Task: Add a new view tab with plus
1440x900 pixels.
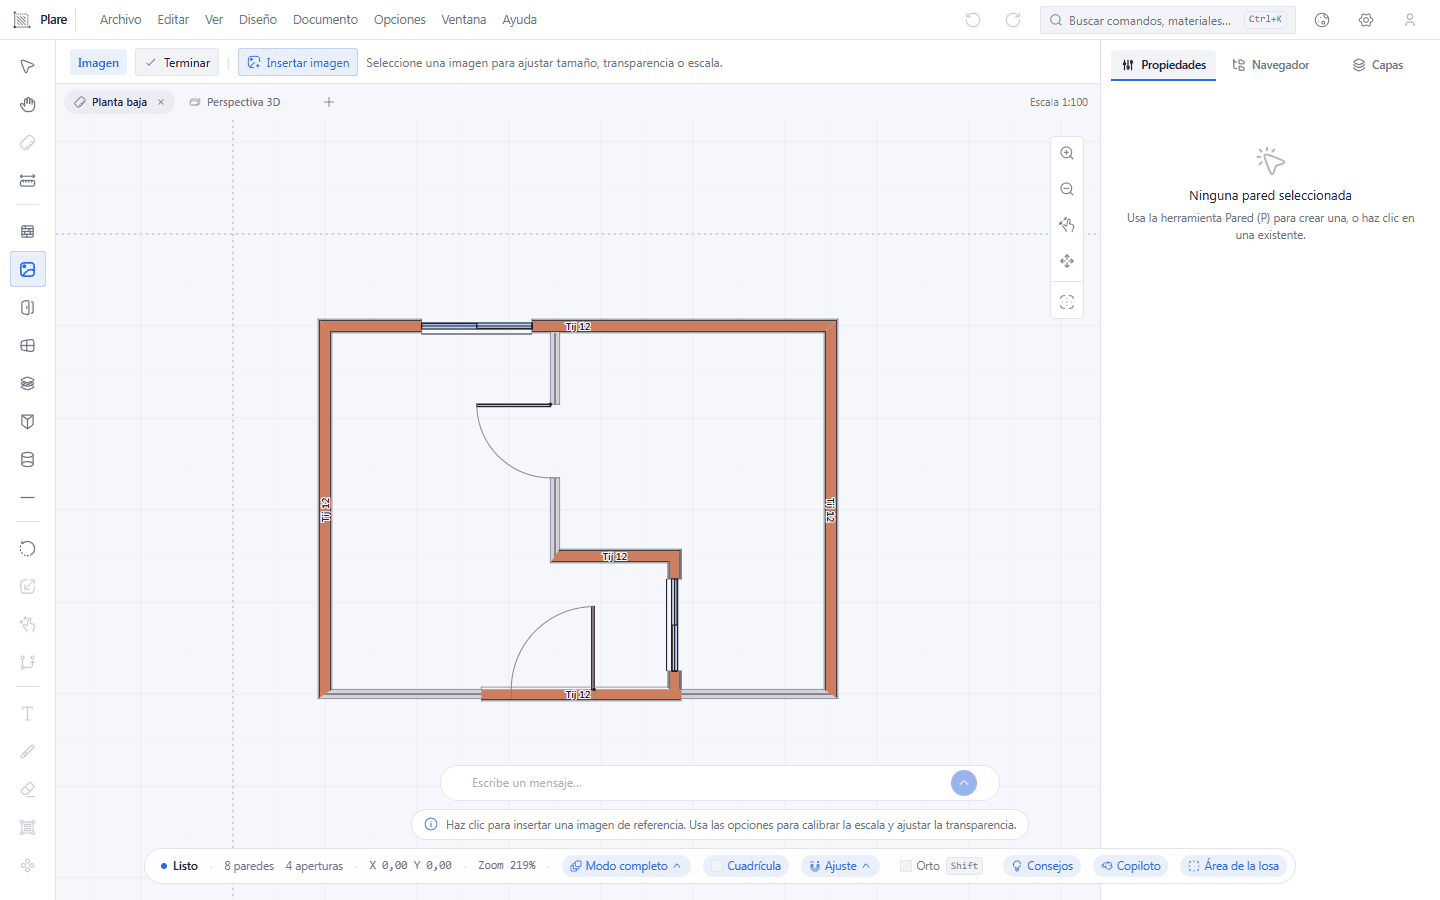Action: tap(329, 102)
